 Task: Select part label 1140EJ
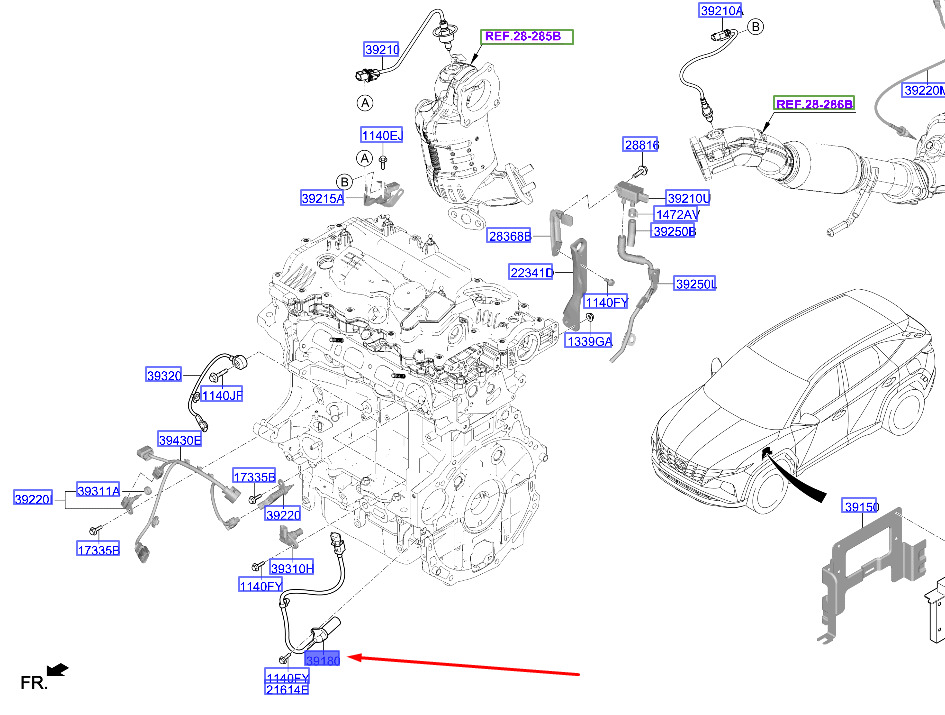coord(381,135)
